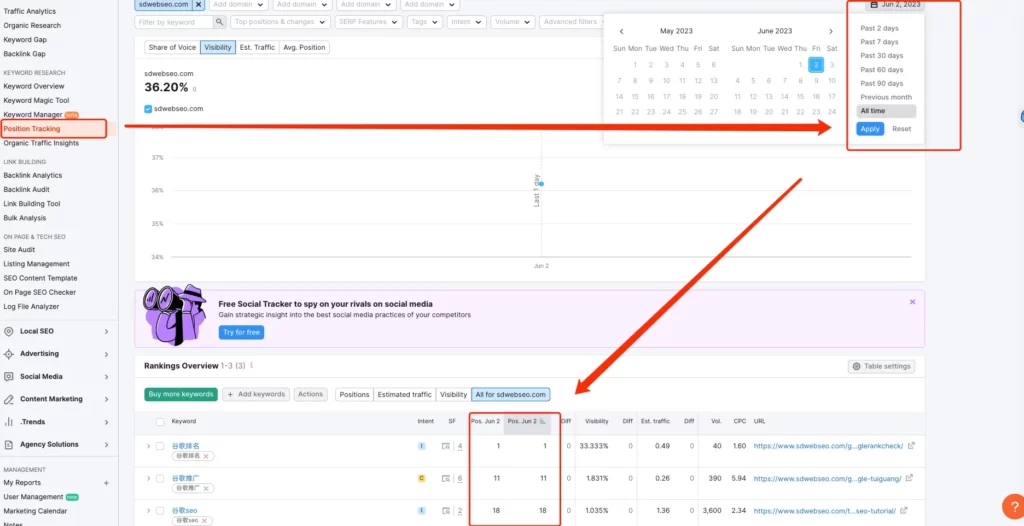Check the box for keyword 谷歌seo

coord(160,510)
